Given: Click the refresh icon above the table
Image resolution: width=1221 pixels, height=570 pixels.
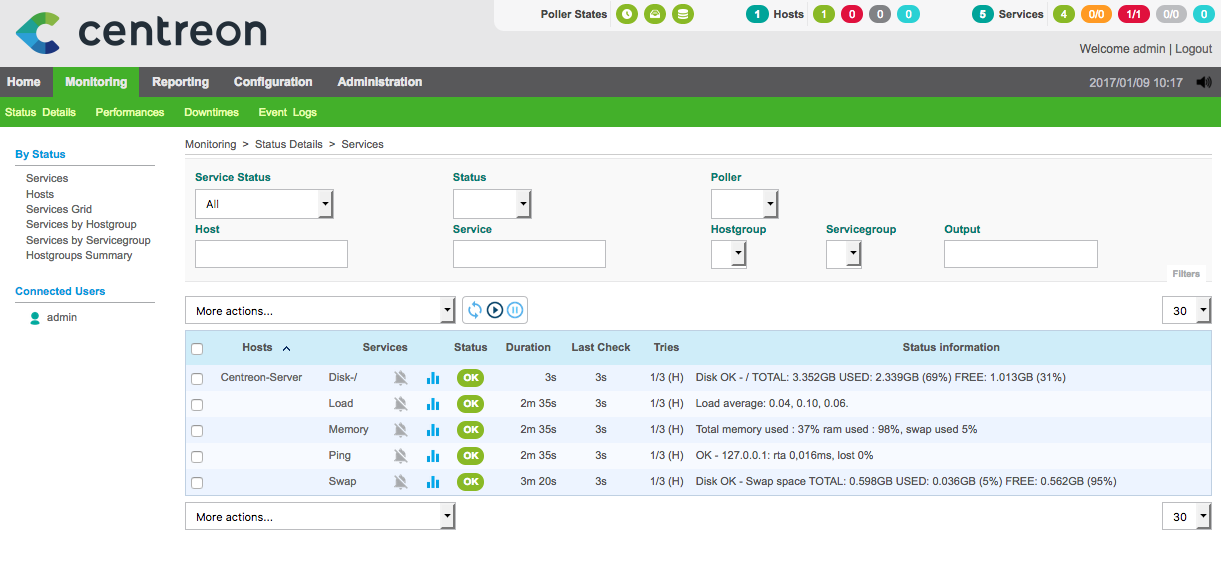Looking at the screenshot, I should [475, 310].
